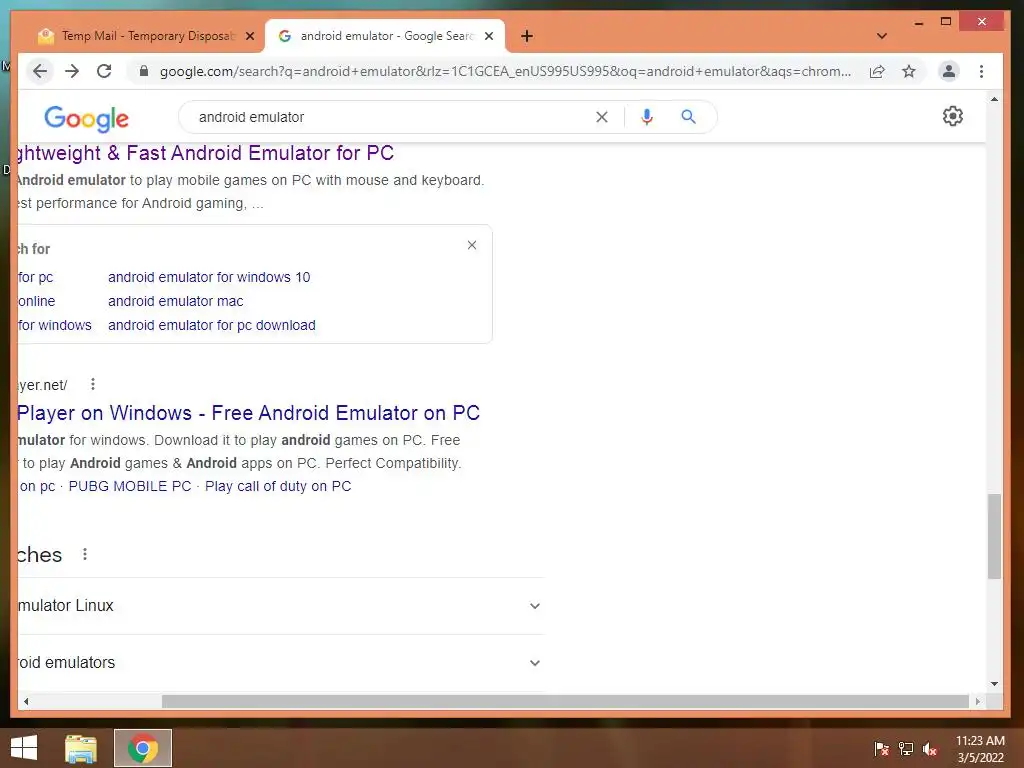
Task: Open the Chrome profile avatar
Action: point(949,71)
